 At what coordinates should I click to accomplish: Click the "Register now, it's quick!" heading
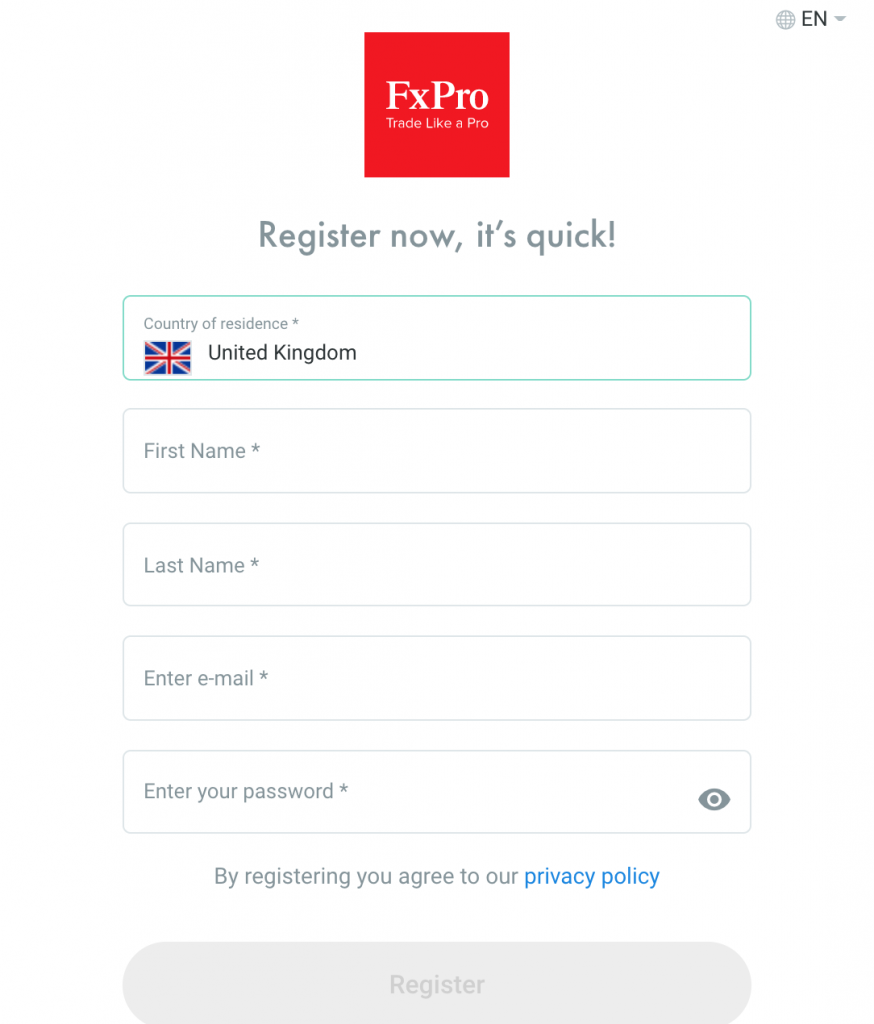click(x=436, y=236)
